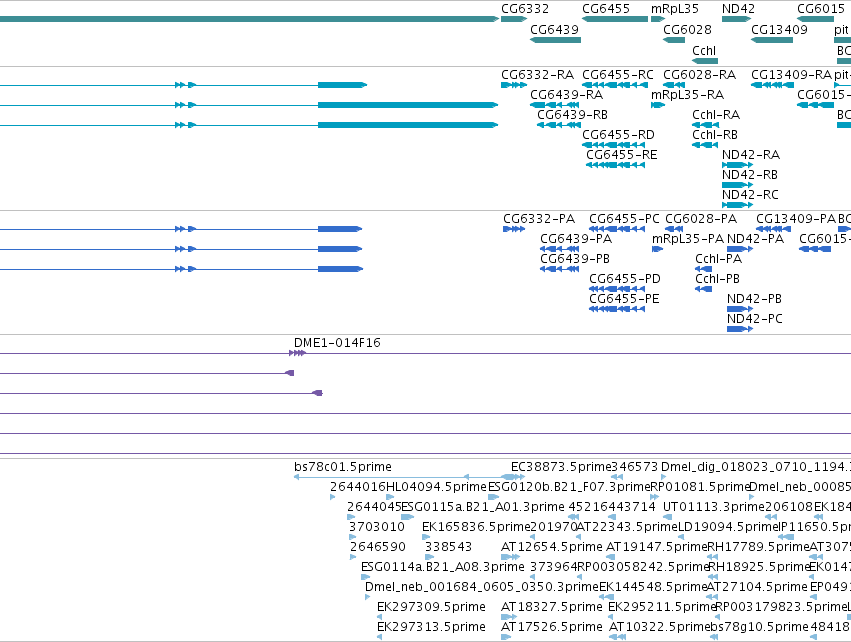Click CDS CG6455-PC glyph

point(617,229)
